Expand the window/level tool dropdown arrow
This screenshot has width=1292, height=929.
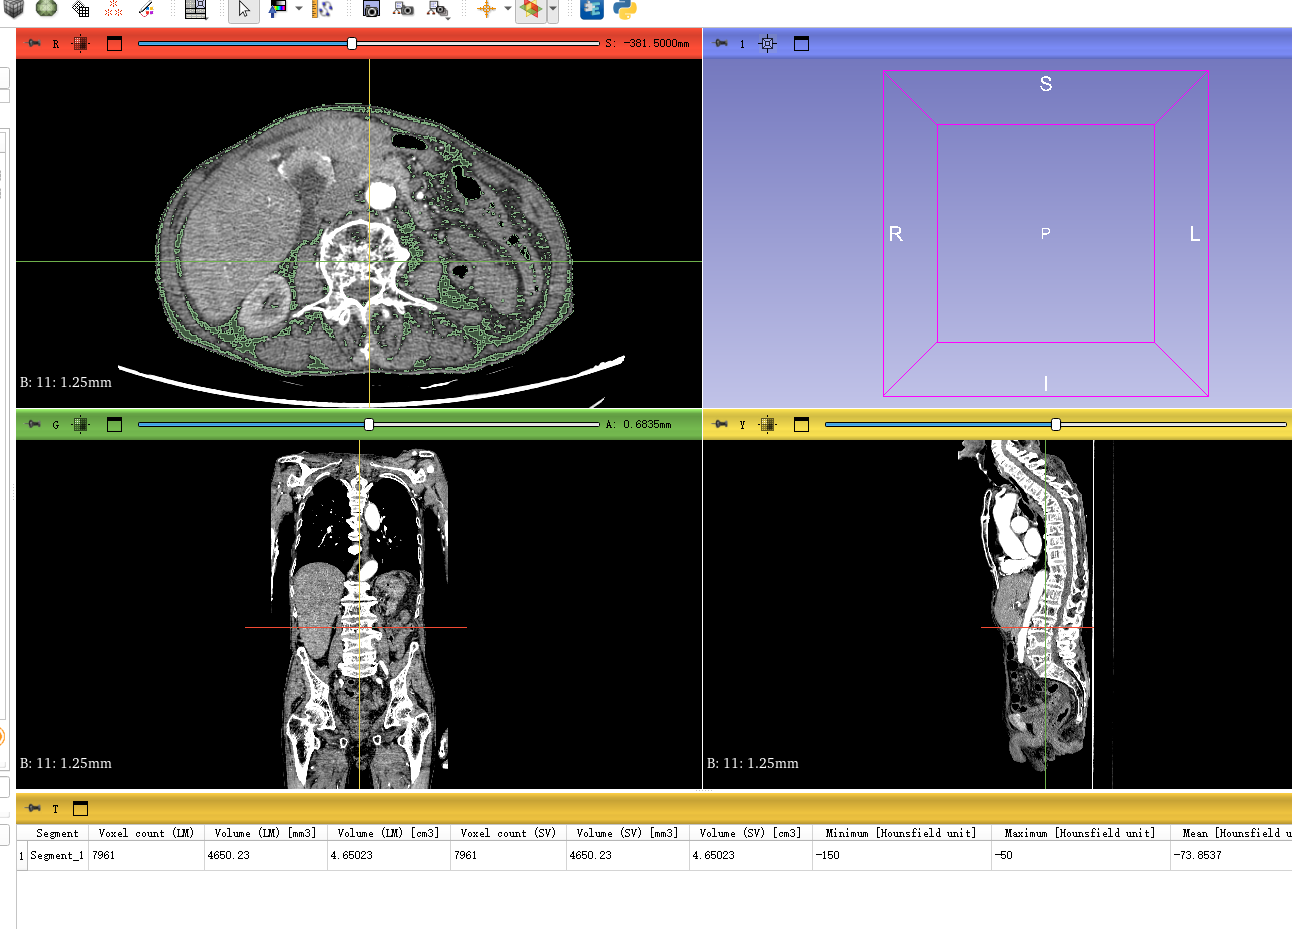[299, 10]
